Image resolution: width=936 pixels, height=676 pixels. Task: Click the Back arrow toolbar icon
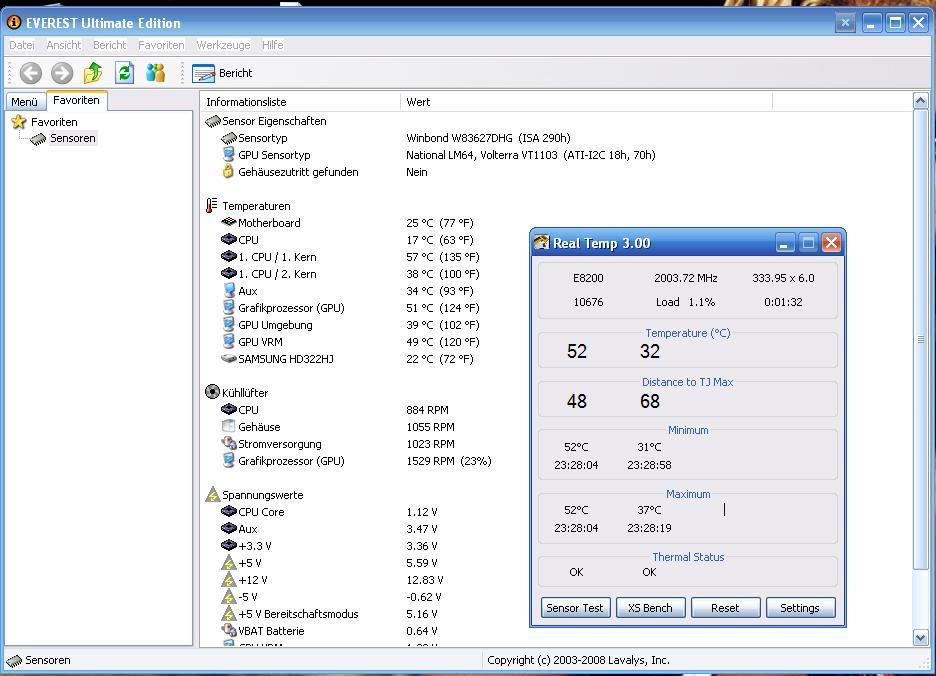(30, 73)
